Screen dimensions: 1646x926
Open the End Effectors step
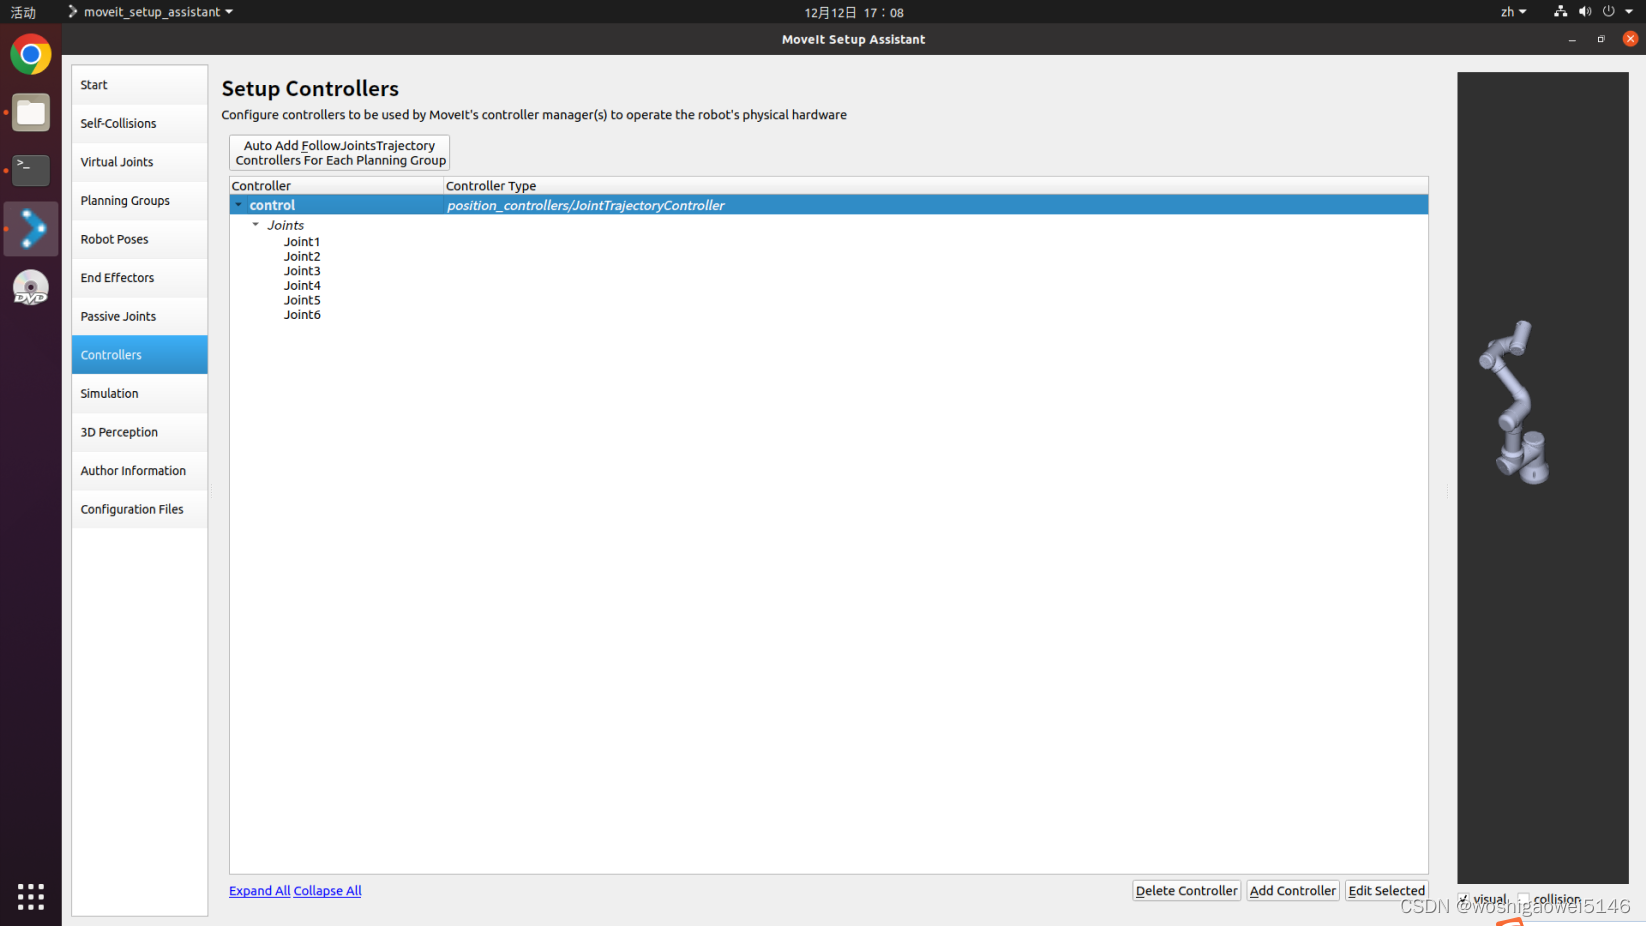tap(140, 278)
